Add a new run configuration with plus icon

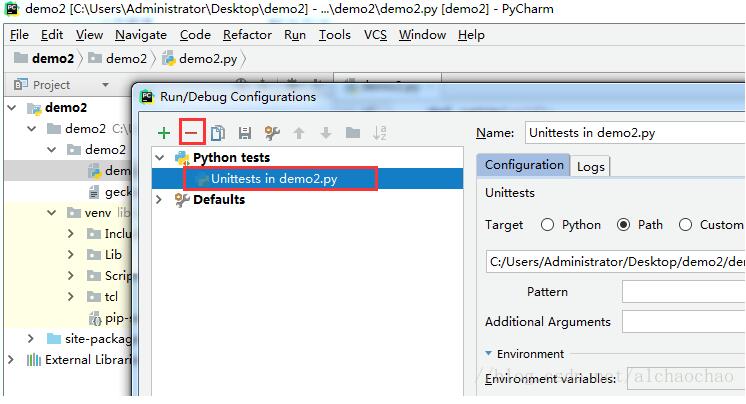click(164, 133)
